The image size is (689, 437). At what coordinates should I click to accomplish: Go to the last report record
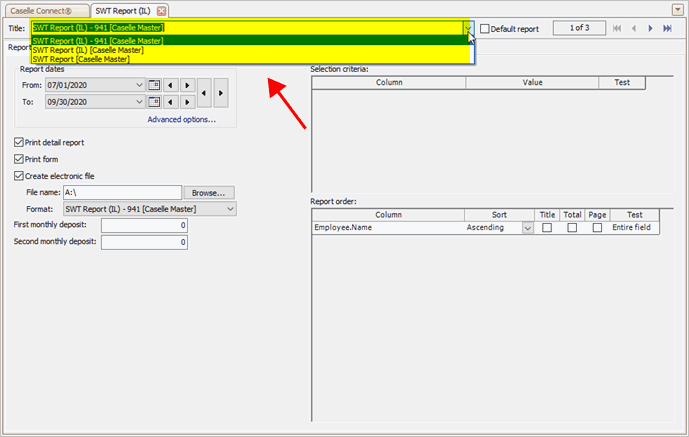(667, 29)
